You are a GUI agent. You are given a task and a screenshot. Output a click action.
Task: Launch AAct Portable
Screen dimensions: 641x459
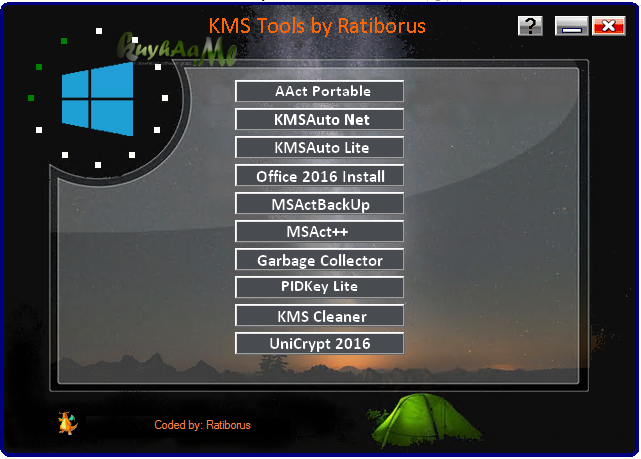point(319,91)
